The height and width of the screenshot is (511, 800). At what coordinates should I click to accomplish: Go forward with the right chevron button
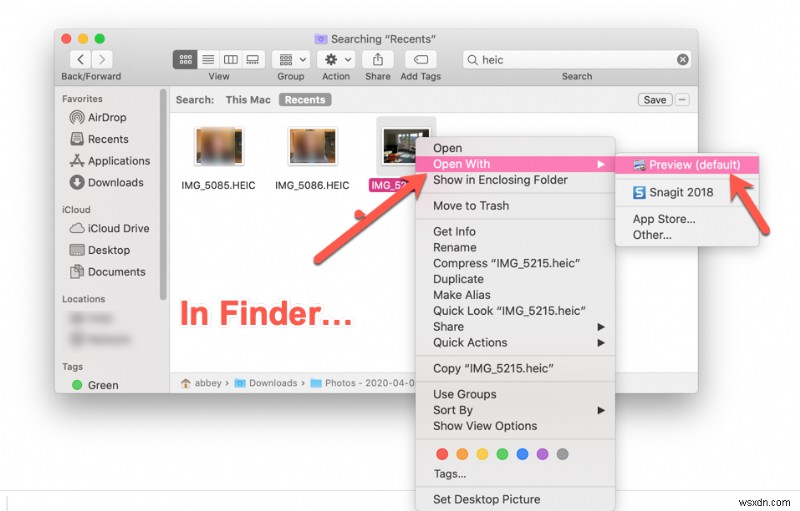coord(102,60)
